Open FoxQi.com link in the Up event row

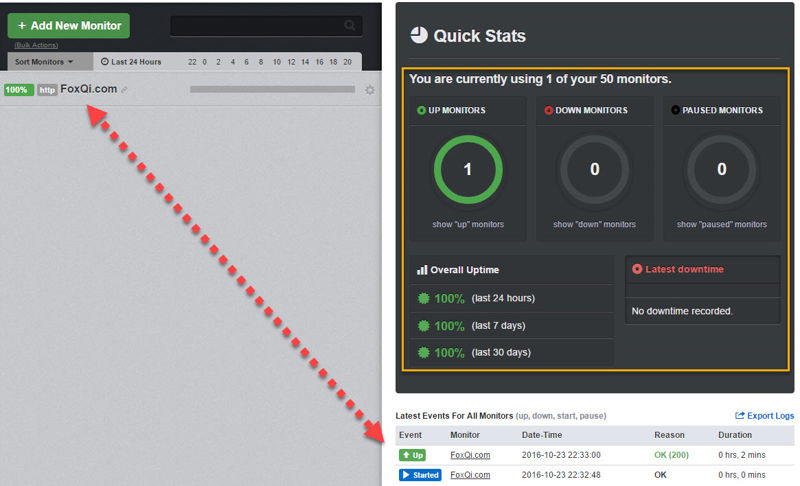[x=470, y=455]
